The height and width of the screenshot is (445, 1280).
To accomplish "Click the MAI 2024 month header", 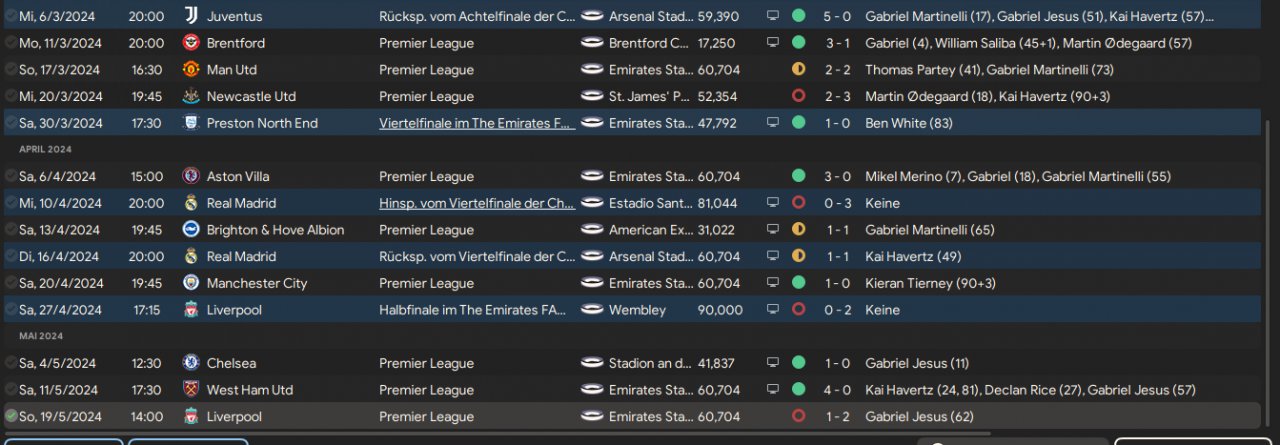I will 41,336.
